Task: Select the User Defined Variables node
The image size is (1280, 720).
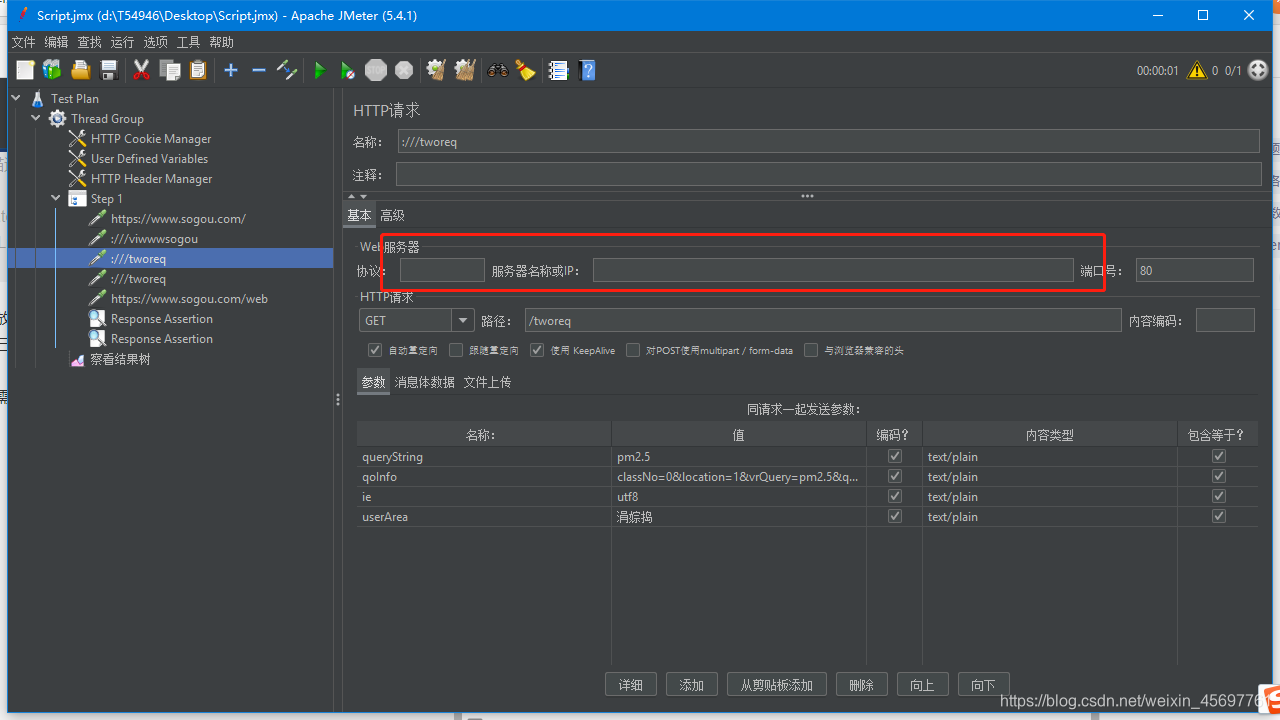Action: click(x=149, y=159)
